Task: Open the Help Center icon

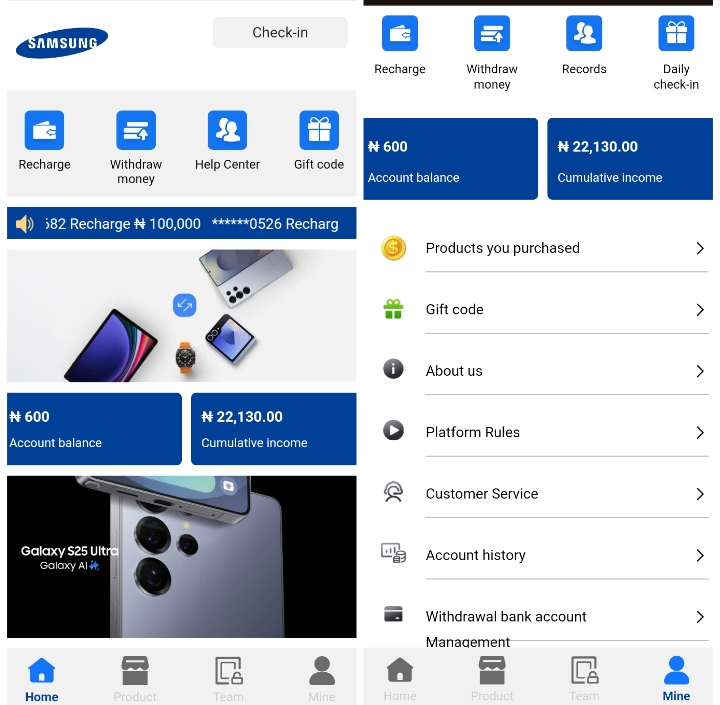Action: click(x=227, y=130)
